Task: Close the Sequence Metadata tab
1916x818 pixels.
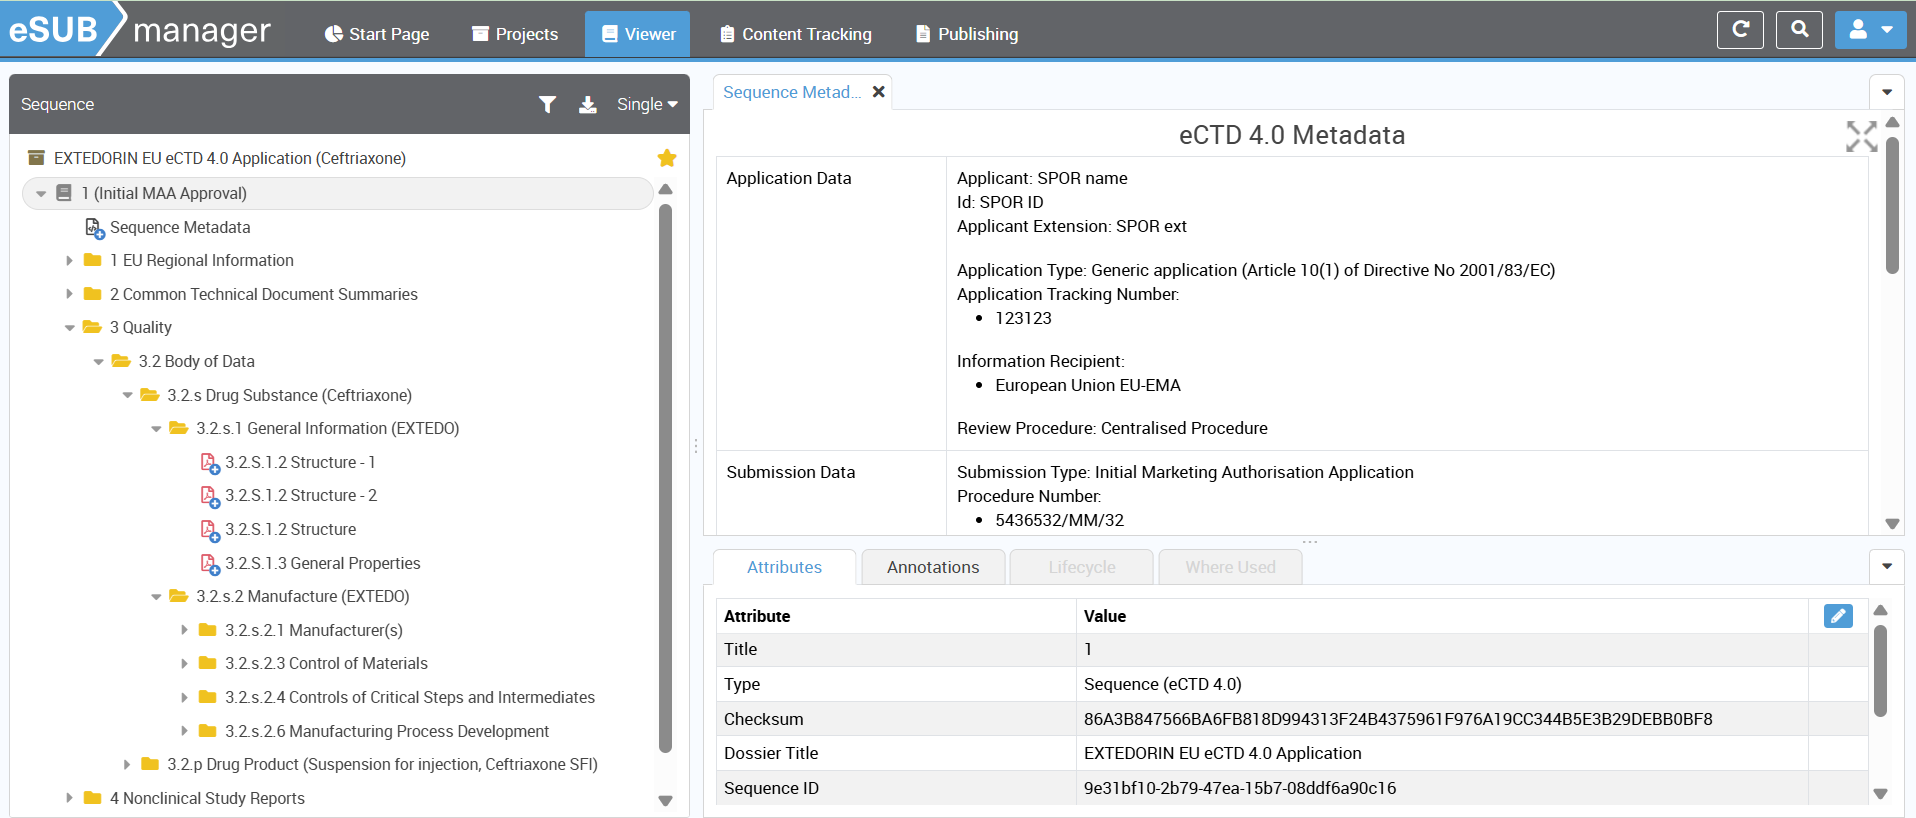Action: click(x=878, y=92)
